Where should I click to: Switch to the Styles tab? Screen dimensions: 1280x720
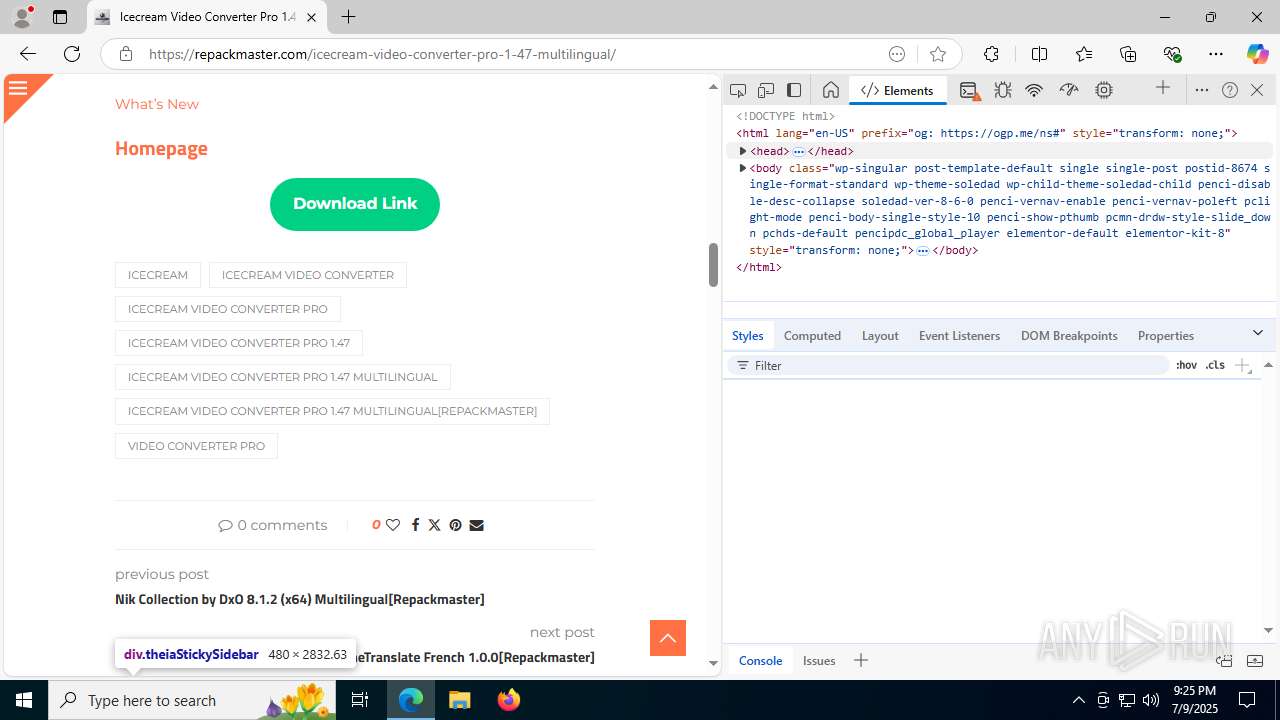pyautogui.click(x=748, y=335)
